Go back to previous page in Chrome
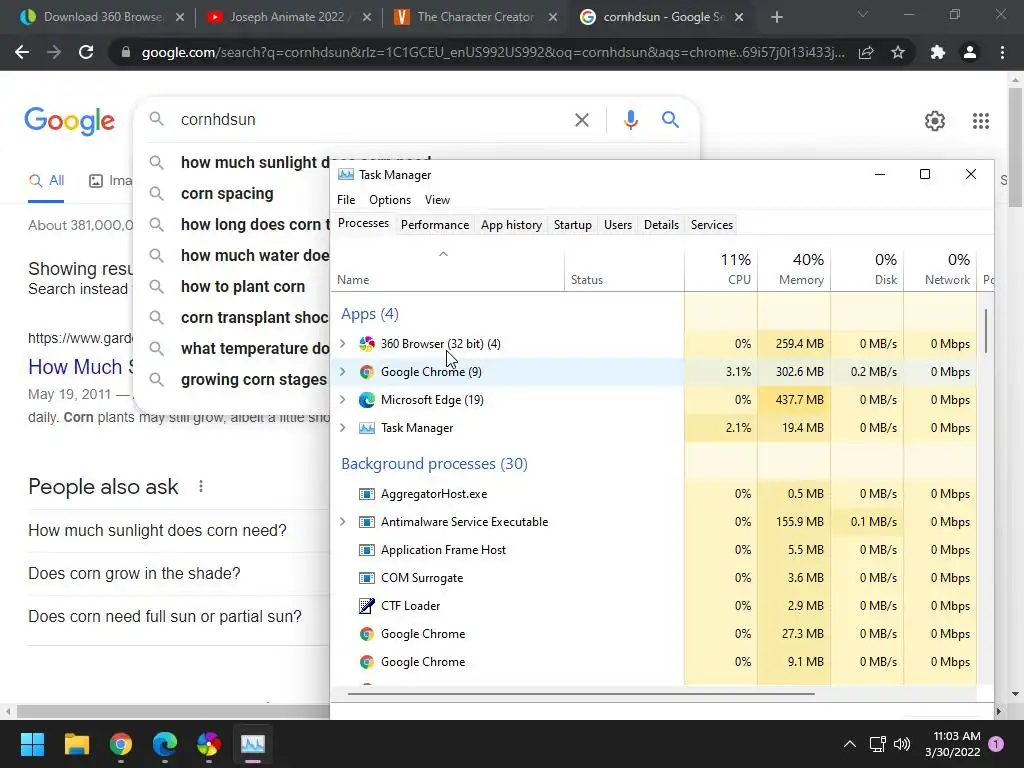Image resolution: width=1024 pixels, height=768 pixels. tap(22, 52)
